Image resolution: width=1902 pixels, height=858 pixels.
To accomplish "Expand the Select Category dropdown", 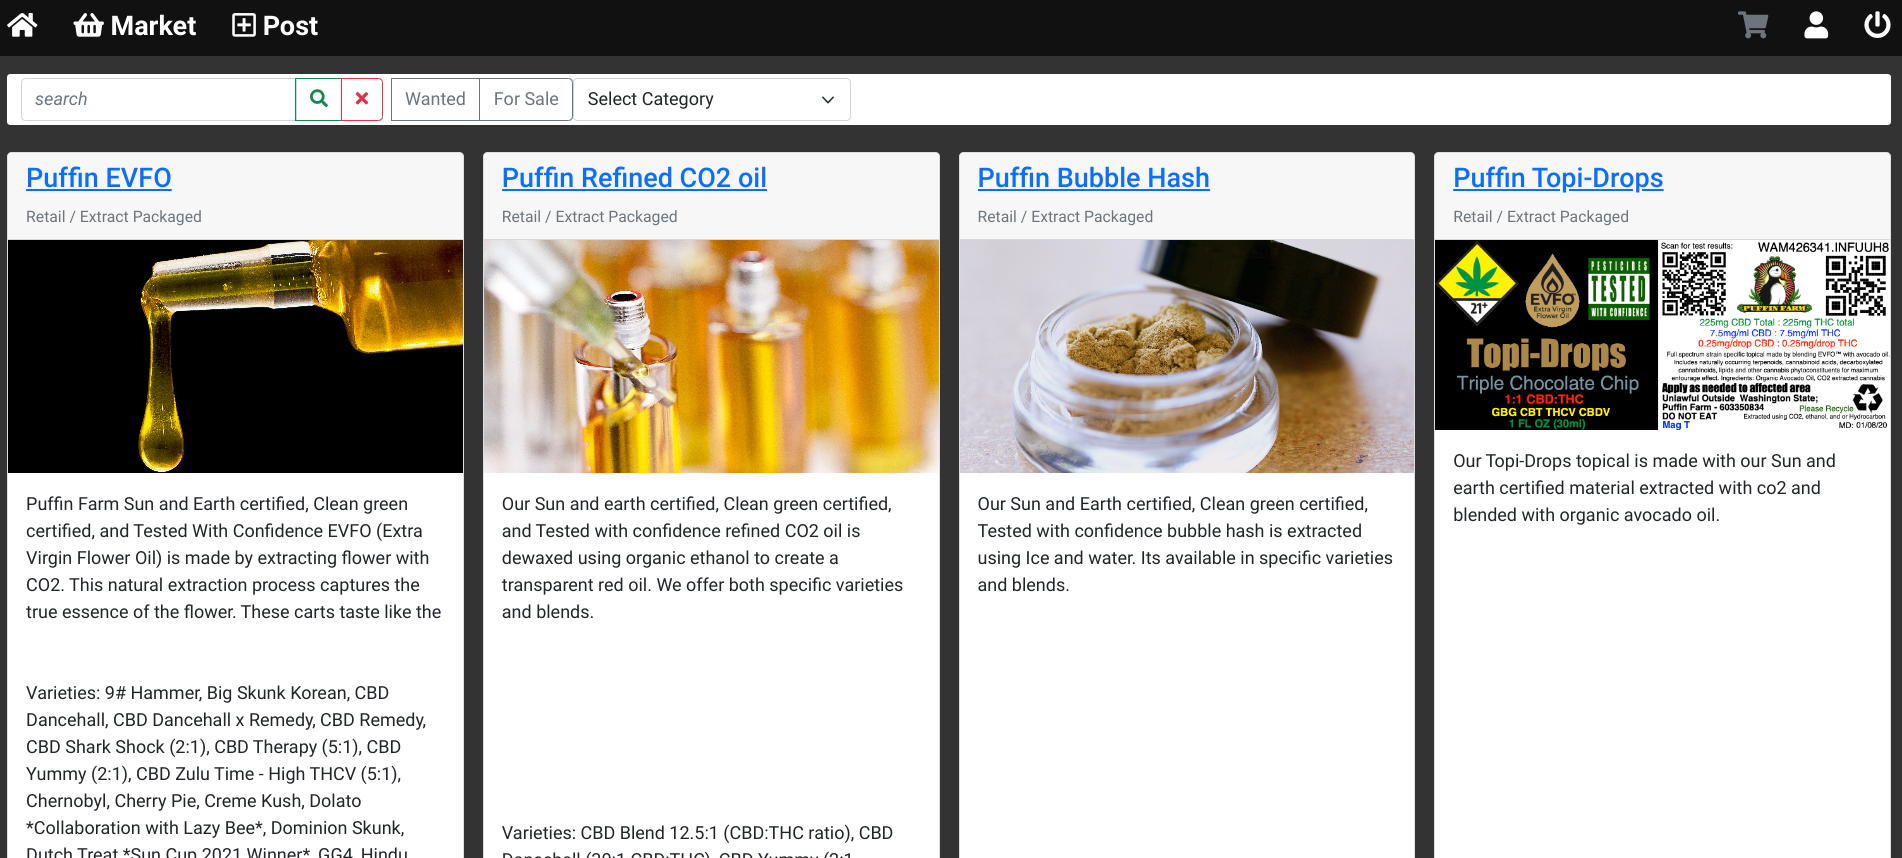I will (x=711, y=99).
